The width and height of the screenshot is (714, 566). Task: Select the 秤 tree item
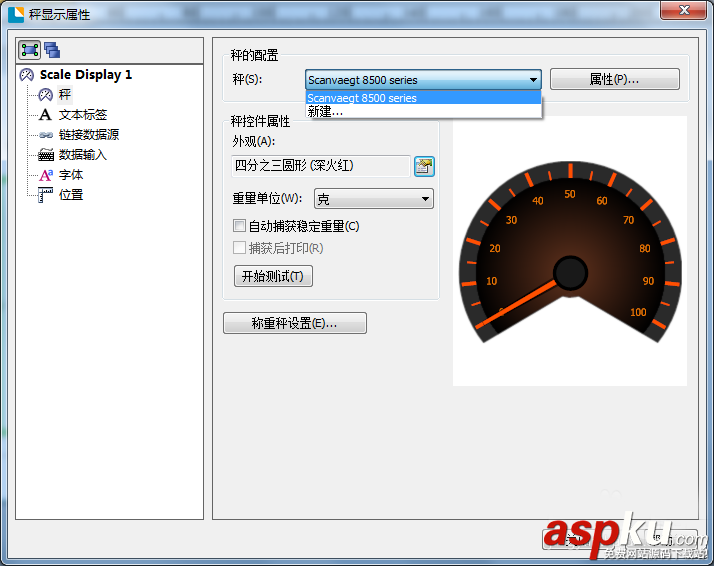pyautogui.click(x=65, y=94)
